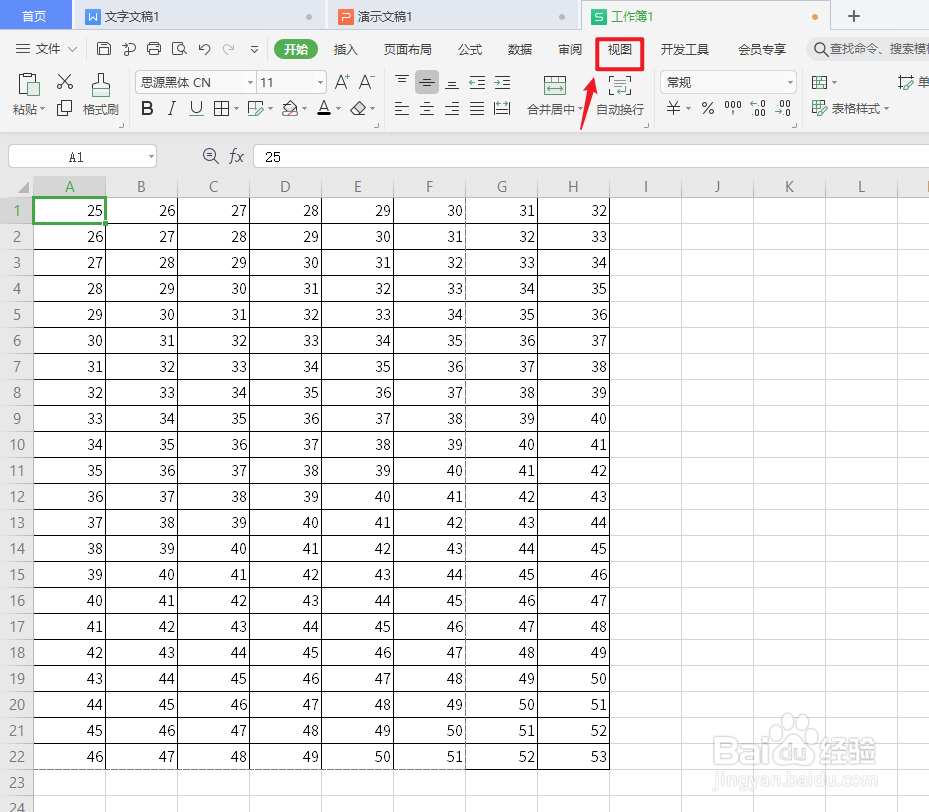Go to 首页 home tab
The image size is (929, 812).
coord(34,16)
